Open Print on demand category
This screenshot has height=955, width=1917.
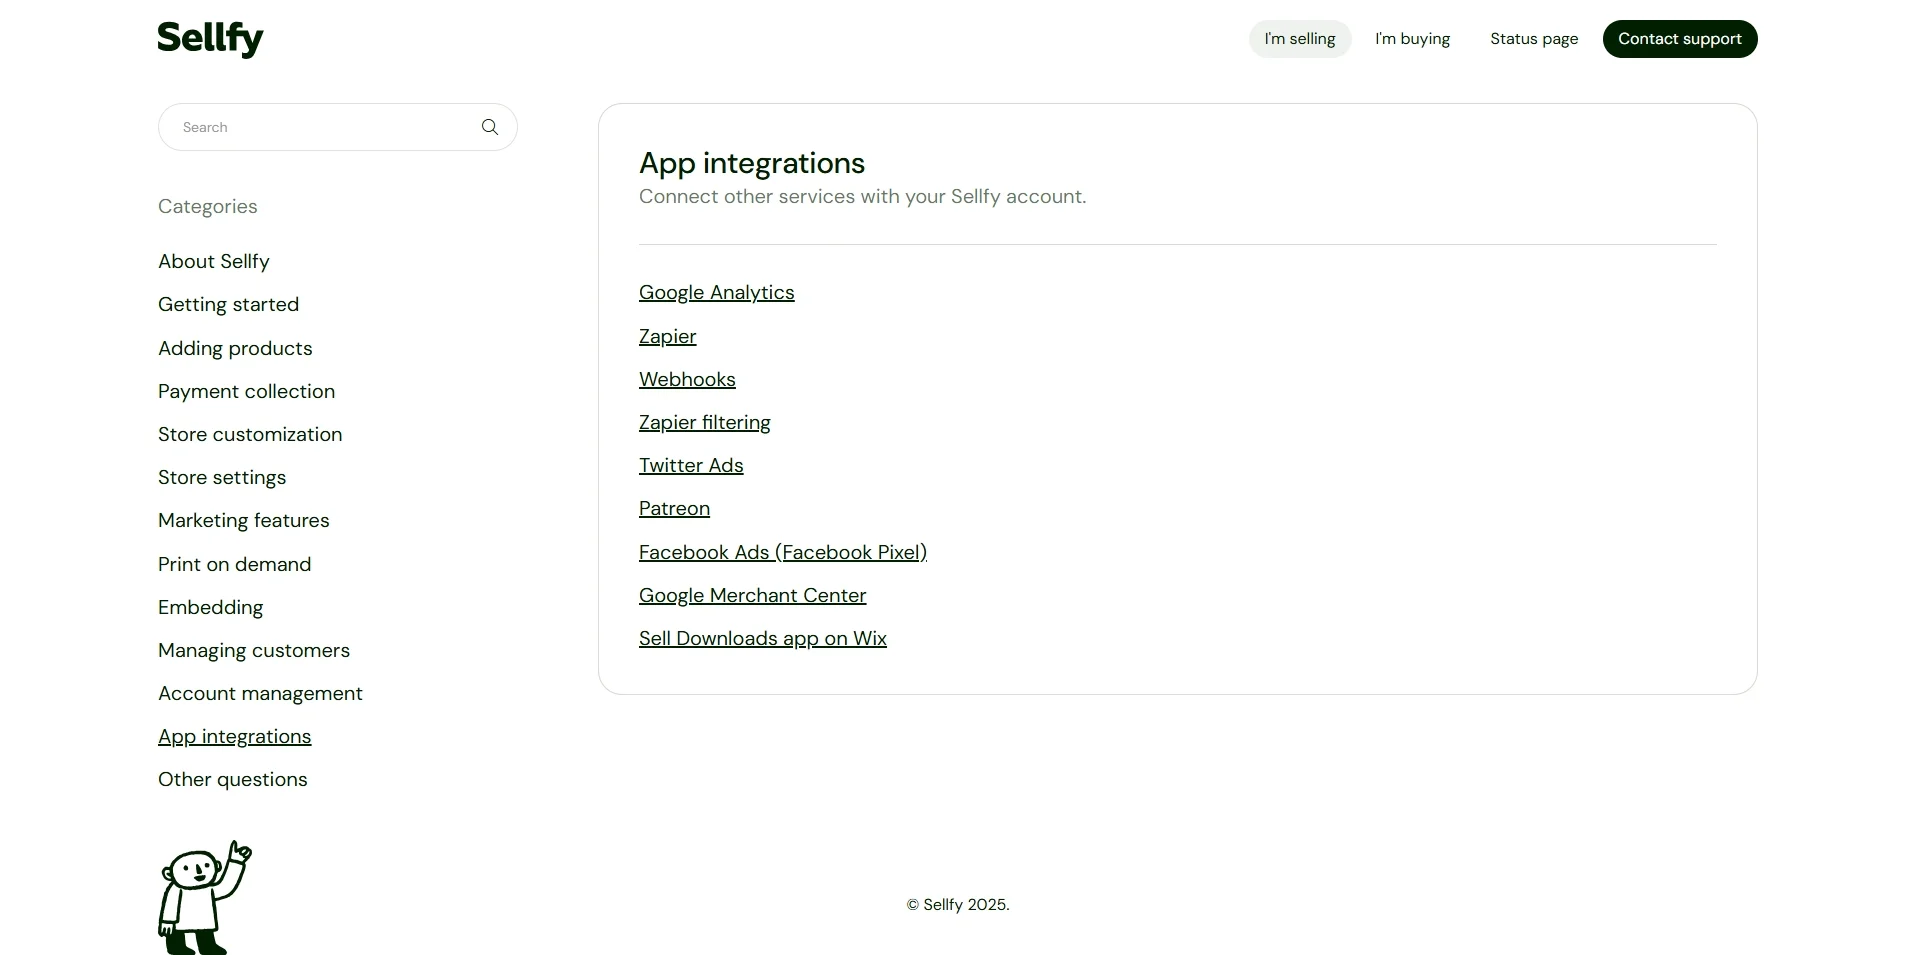click(x=234, y=564)
